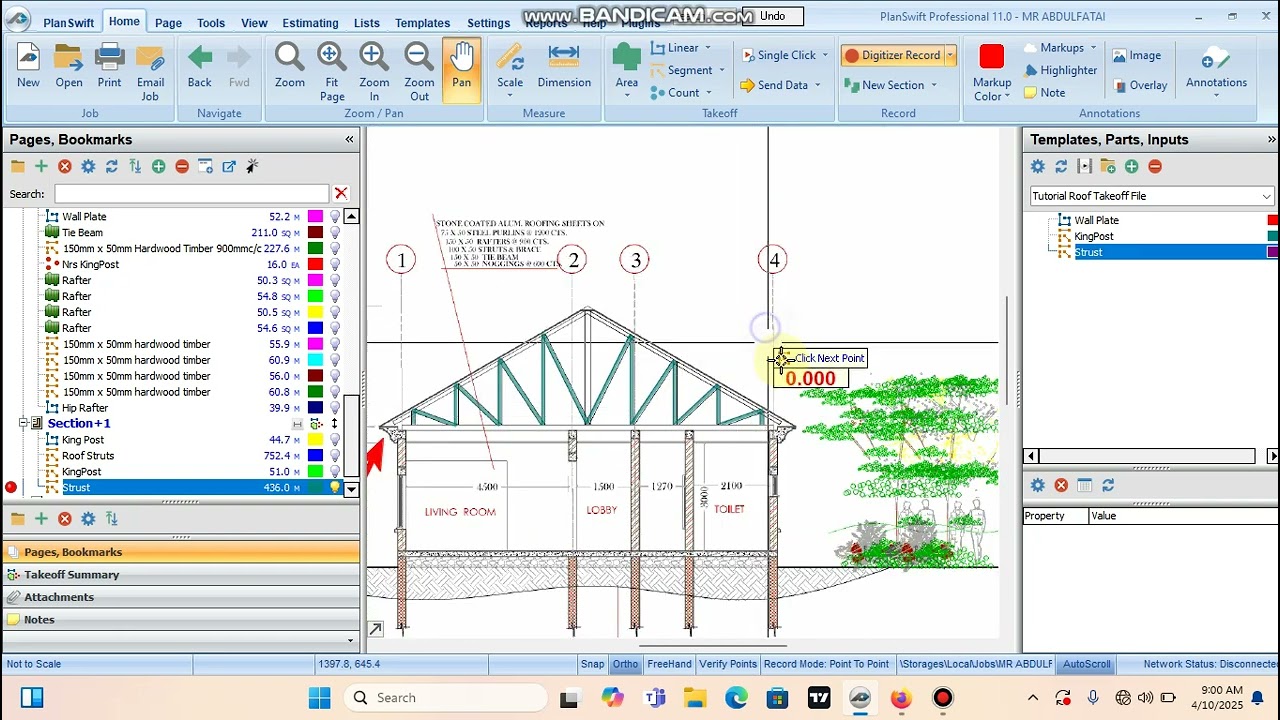Click red color swatch of Nrs KingPost row
The height and width of the screenshot is (720, 1280).
(x=315, y=265)
